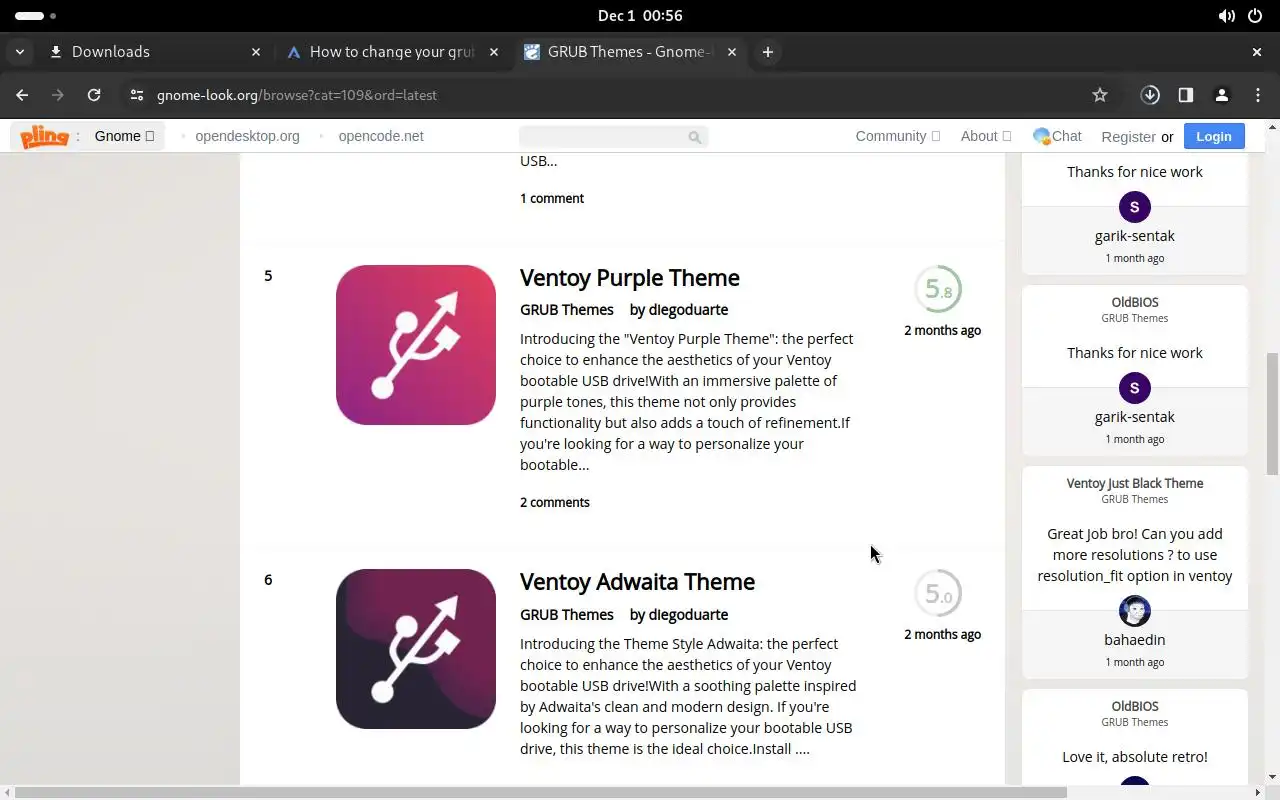Image resolution: width=1280 pixels, height=800 pixels.
Task: Click the system volume icon
Action: tap(1226, 16)
